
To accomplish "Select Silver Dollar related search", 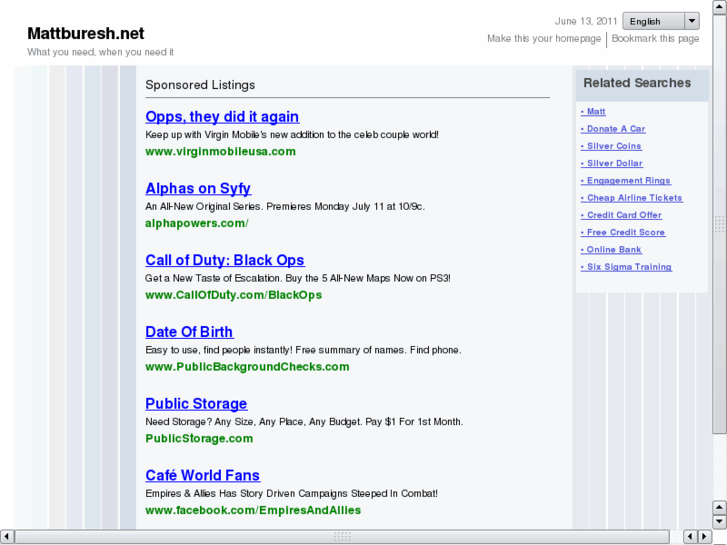I will [612, 163].
